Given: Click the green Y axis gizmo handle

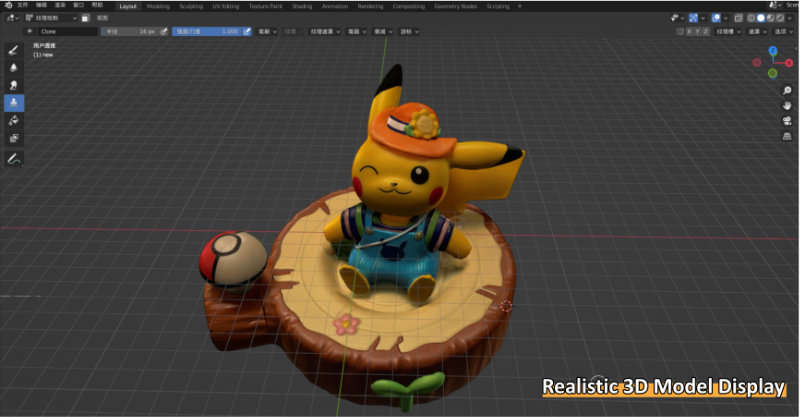Looking at the screenshot, I should (x=772, y=73).
